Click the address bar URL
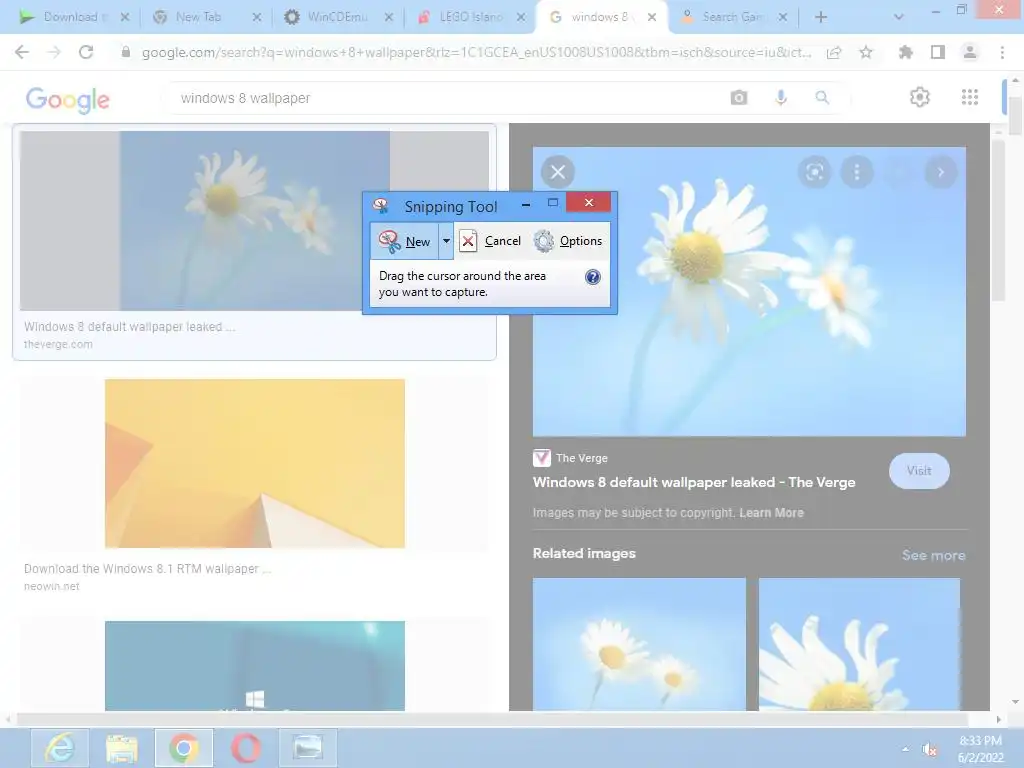This screenshot has width=1024, height=768. (475, 52)
